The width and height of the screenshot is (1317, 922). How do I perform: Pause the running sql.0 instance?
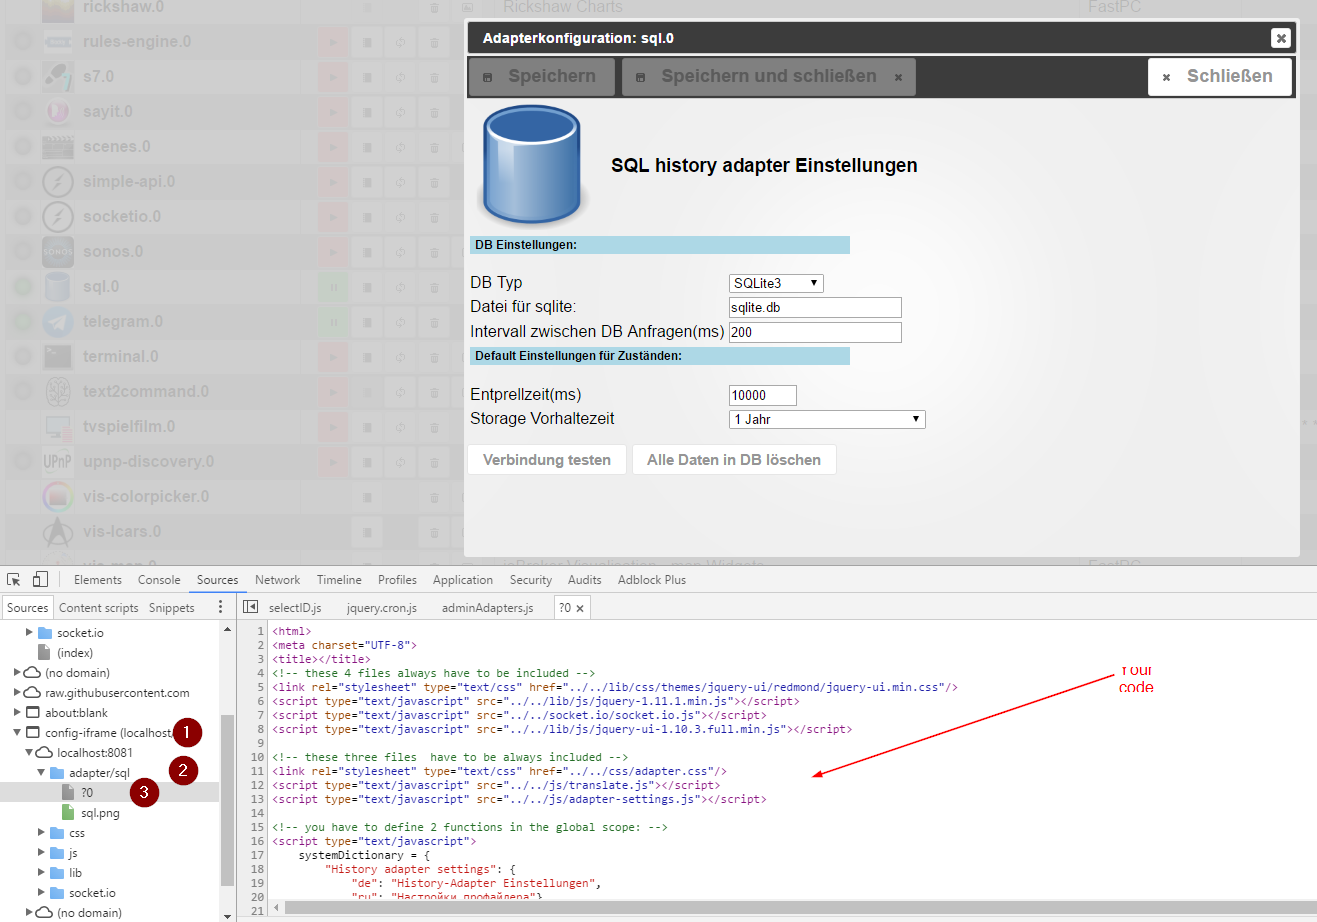point(333,287)
